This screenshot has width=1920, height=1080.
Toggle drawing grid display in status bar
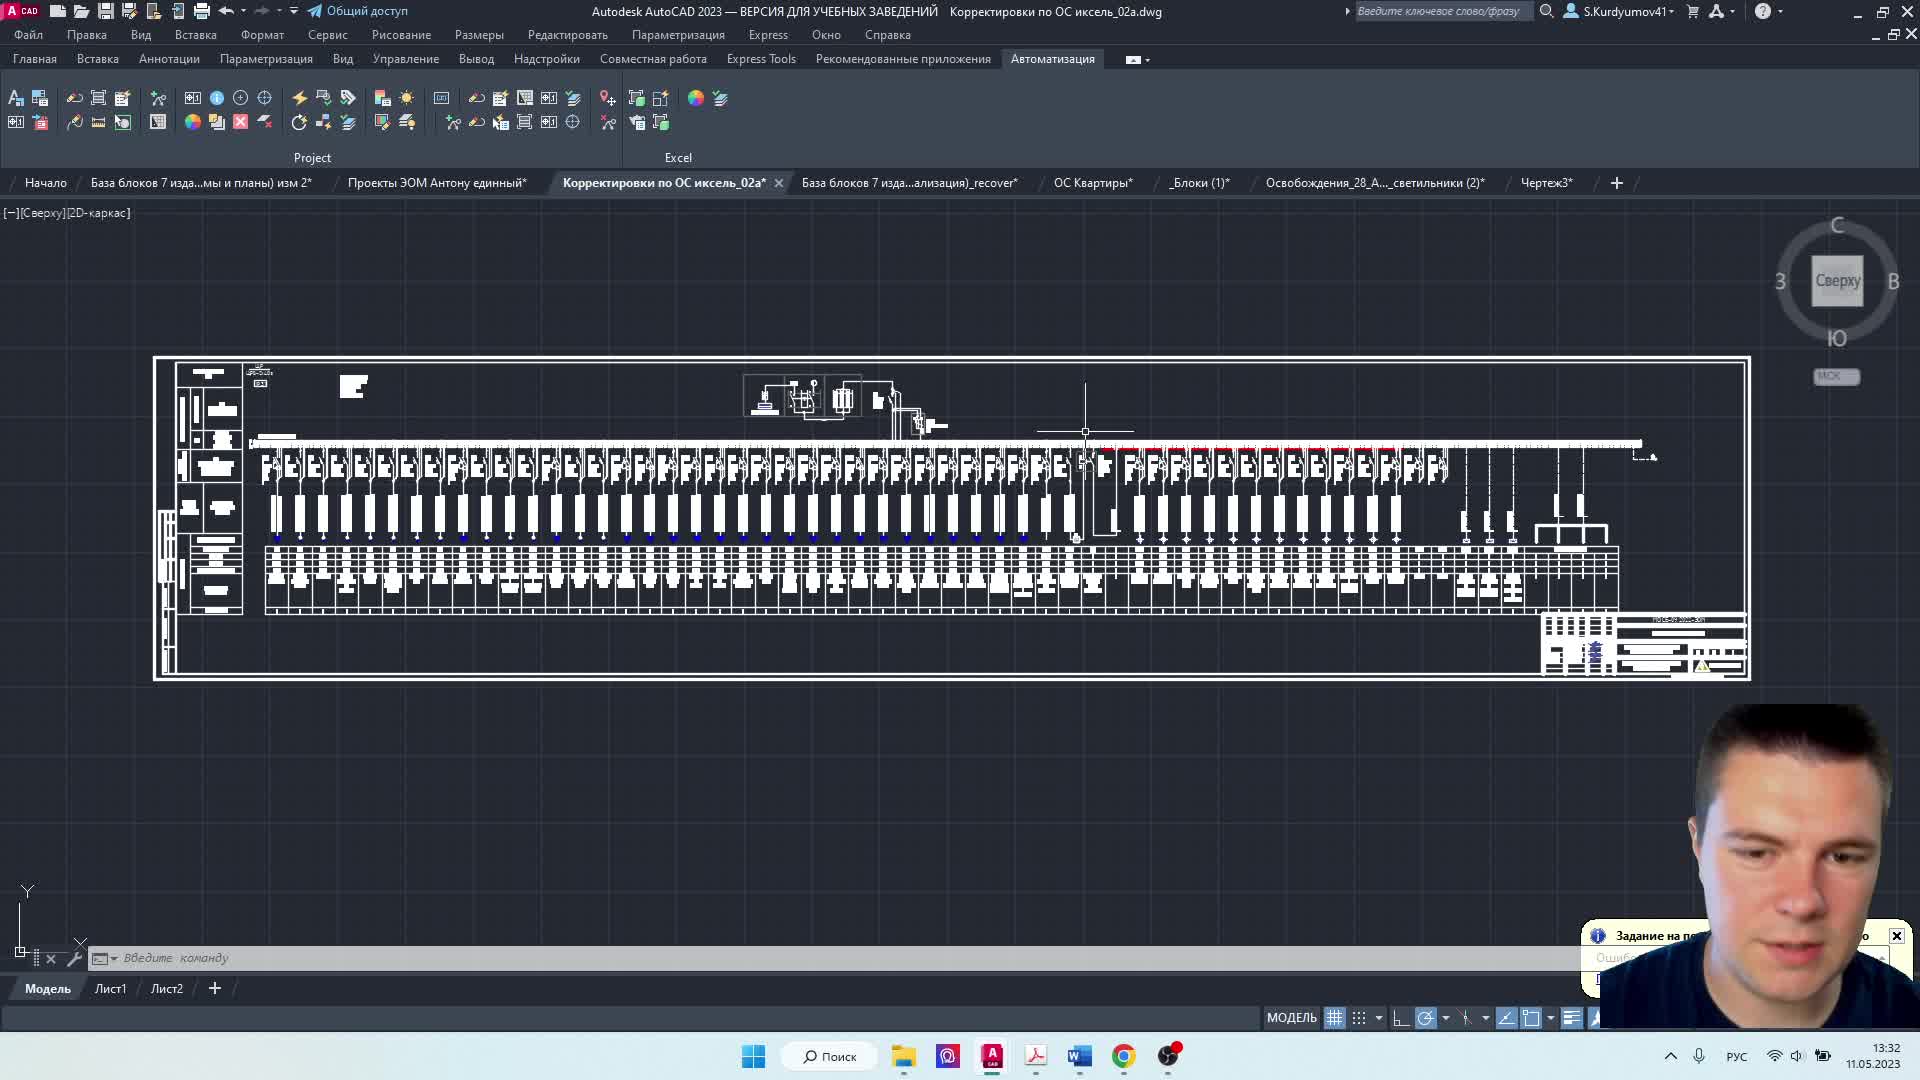pos(1334,1018)
